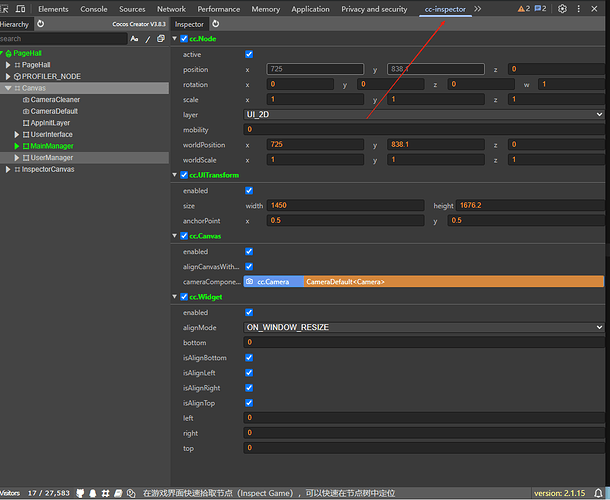
Task: Select UserManager in the hierarchy
Action: [x=52, y=158]
